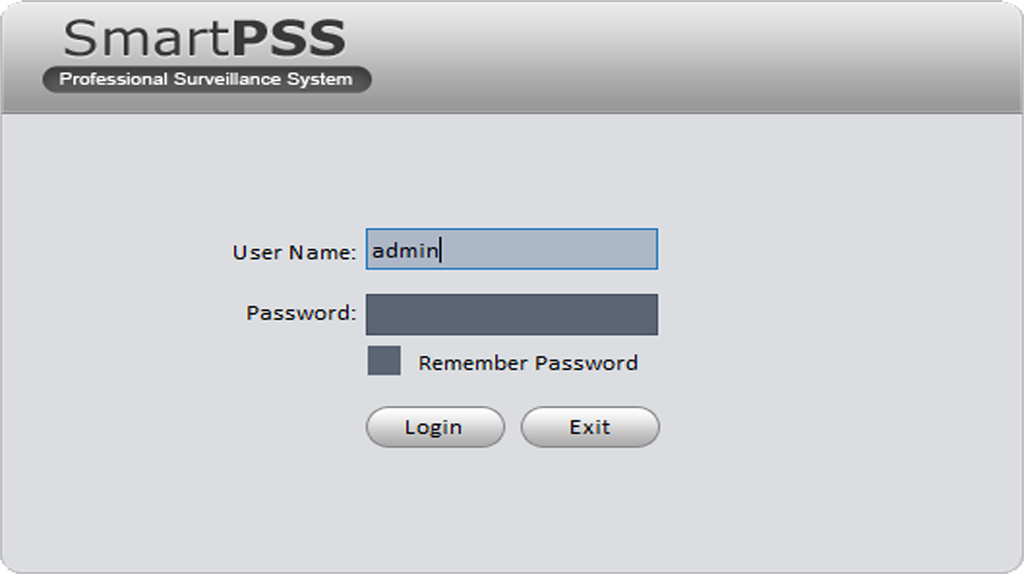Click the word Remember beside the checkbox

473,363
